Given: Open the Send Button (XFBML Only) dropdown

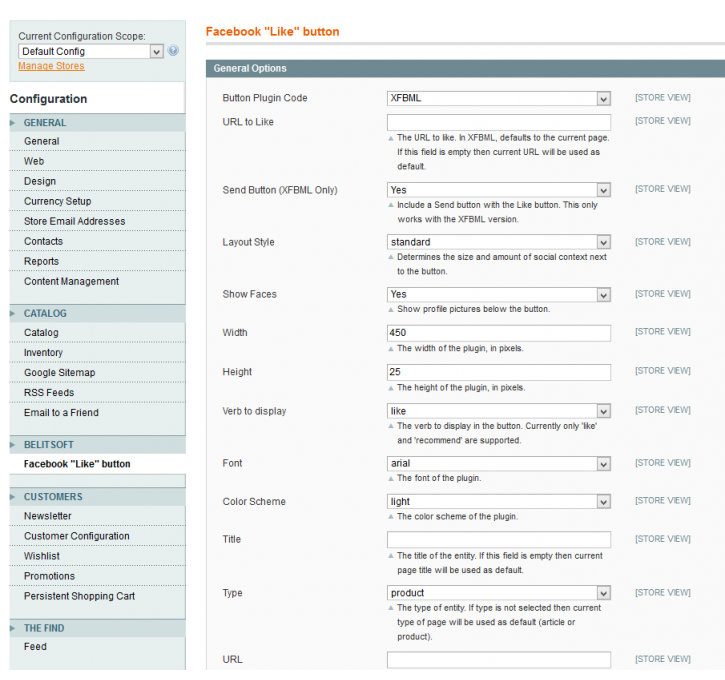Looking at the screenshot, I should coord(498,190).
